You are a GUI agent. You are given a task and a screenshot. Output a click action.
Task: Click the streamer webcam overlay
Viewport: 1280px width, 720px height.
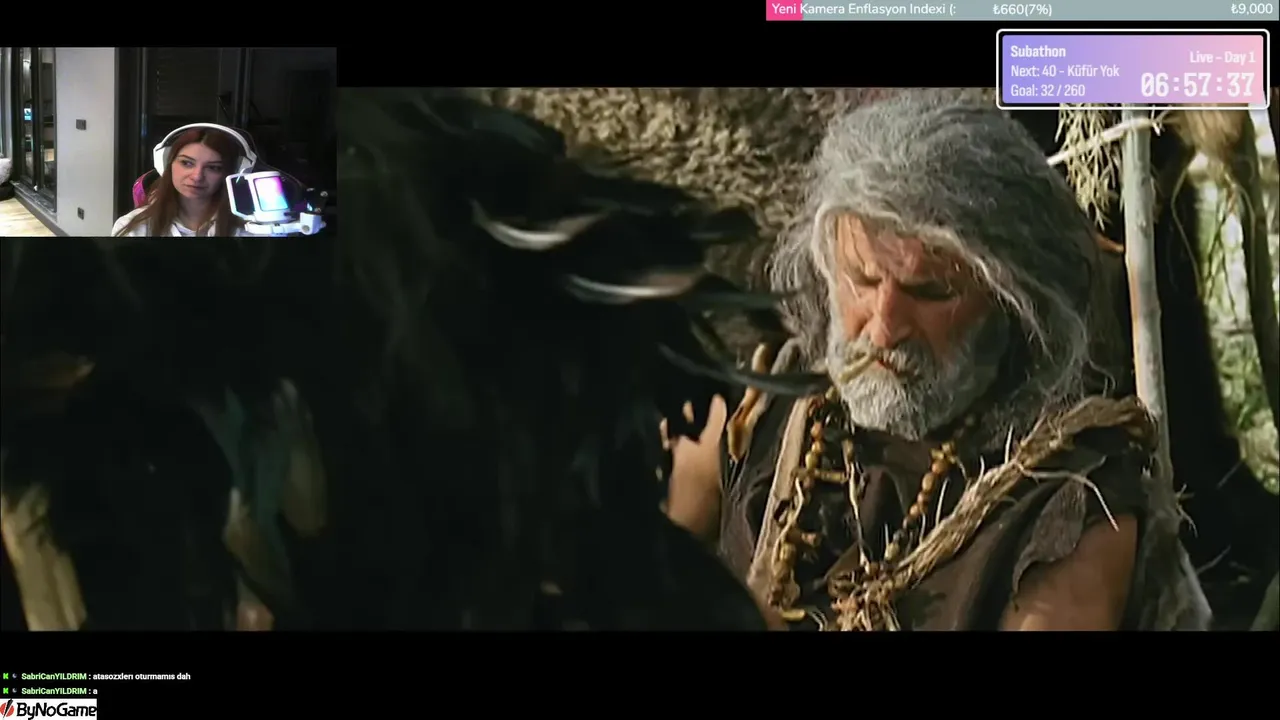[168, 142]
